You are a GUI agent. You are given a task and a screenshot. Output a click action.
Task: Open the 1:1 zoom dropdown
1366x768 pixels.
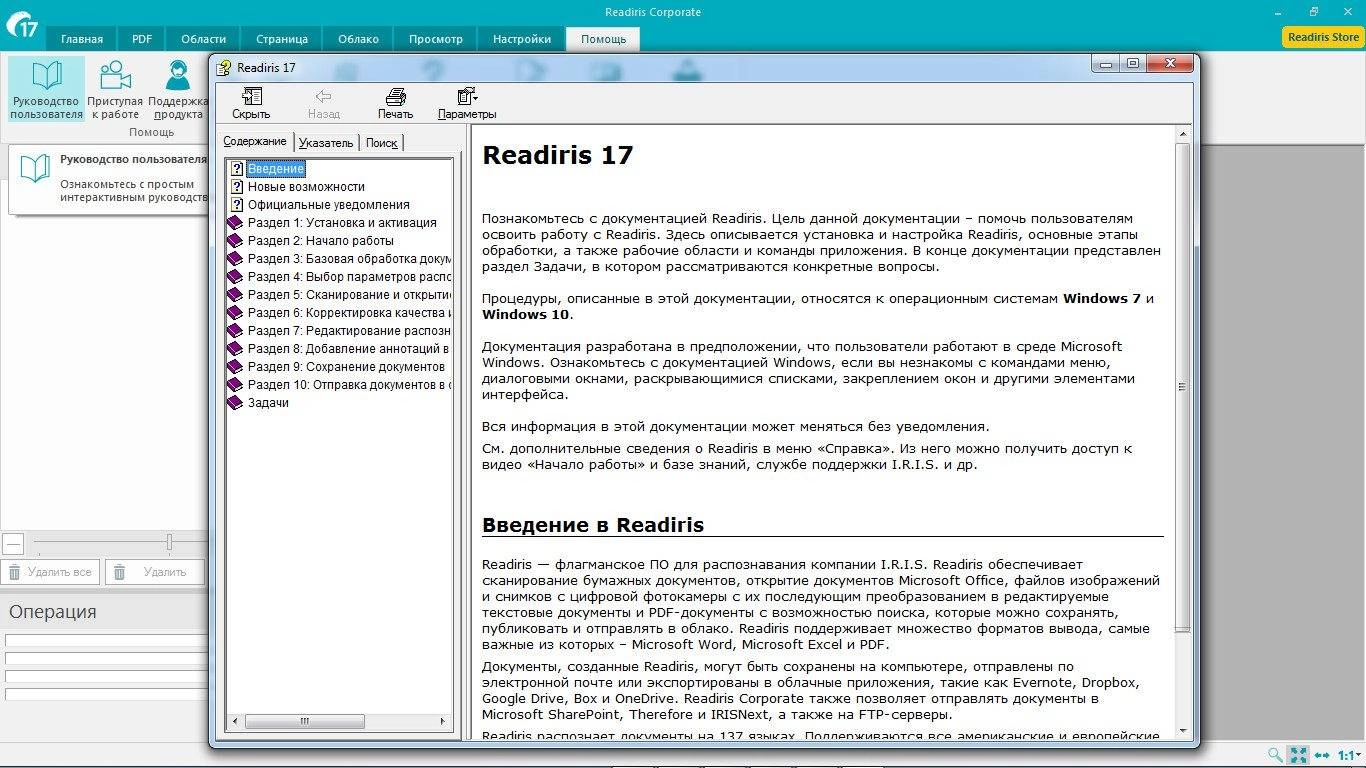(x=1349, y=755)
